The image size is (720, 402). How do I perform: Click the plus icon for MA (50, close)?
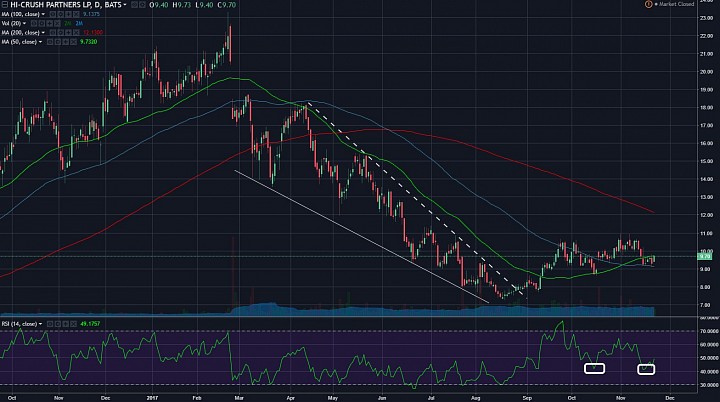point(66,42)
